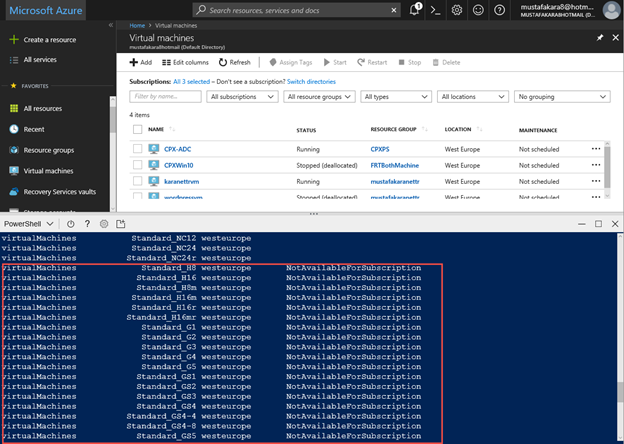This screenshot has width=624, height=444.
Task: Select the CPX-ADC row checkbox
Action: tap(137, 149)
